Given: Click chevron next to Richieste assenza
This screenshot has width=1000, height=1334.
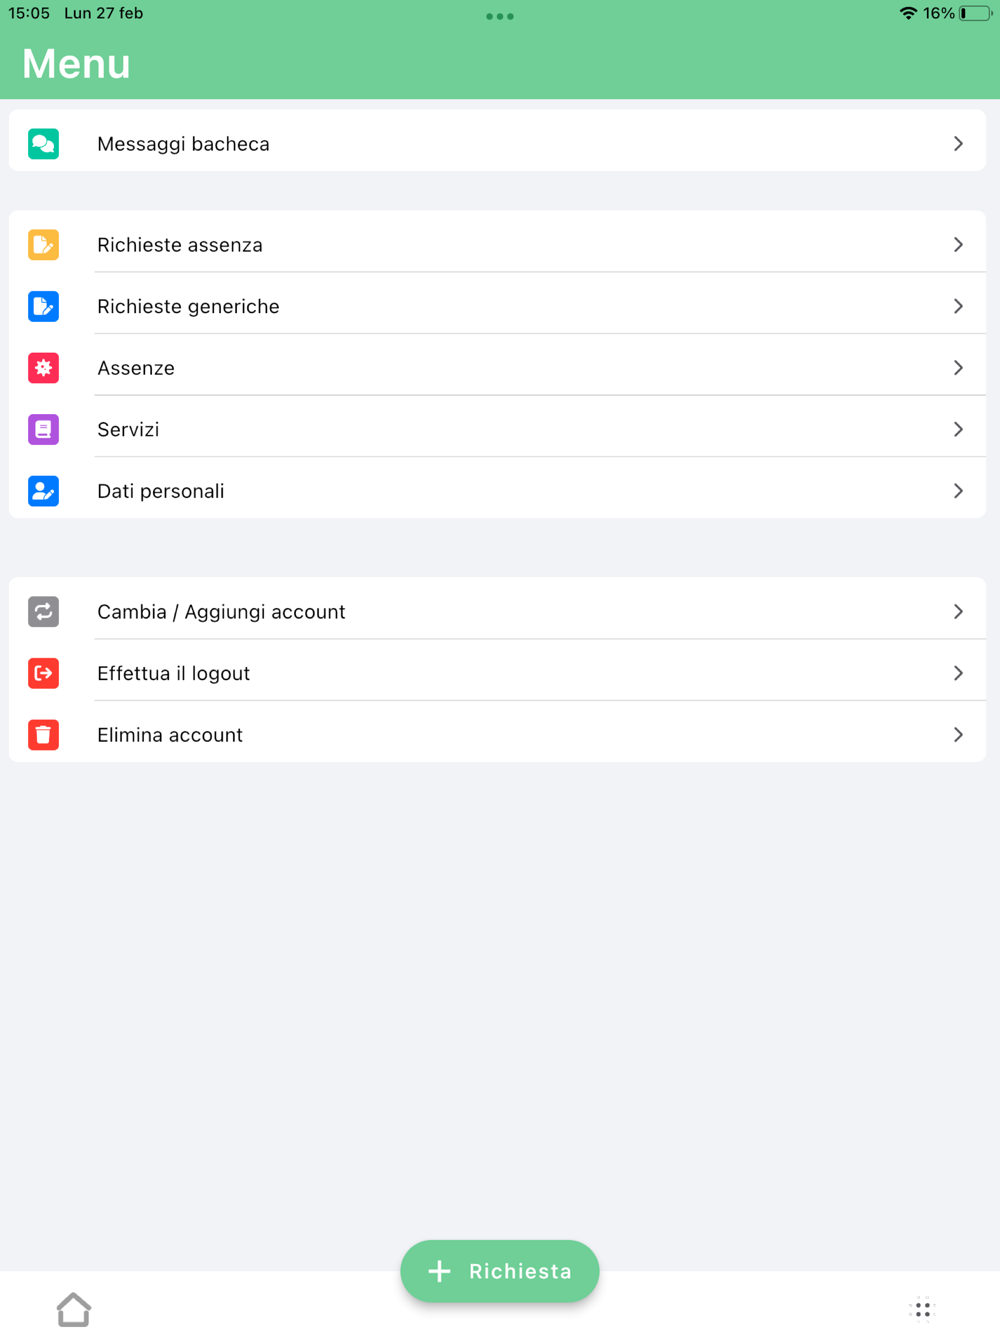Looking at the screenshot, I should [x=958, y=245].
